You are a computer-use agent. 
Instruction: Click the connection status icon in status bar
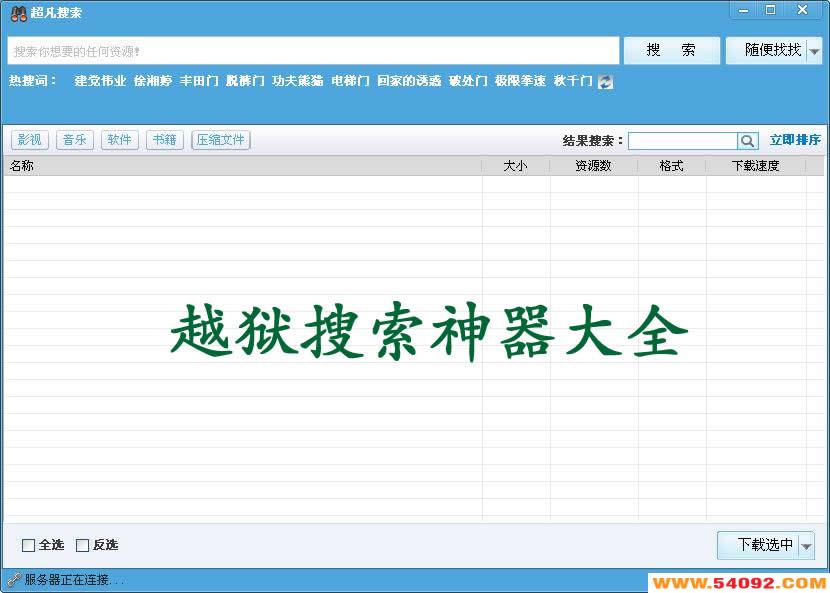coord(14,580)
